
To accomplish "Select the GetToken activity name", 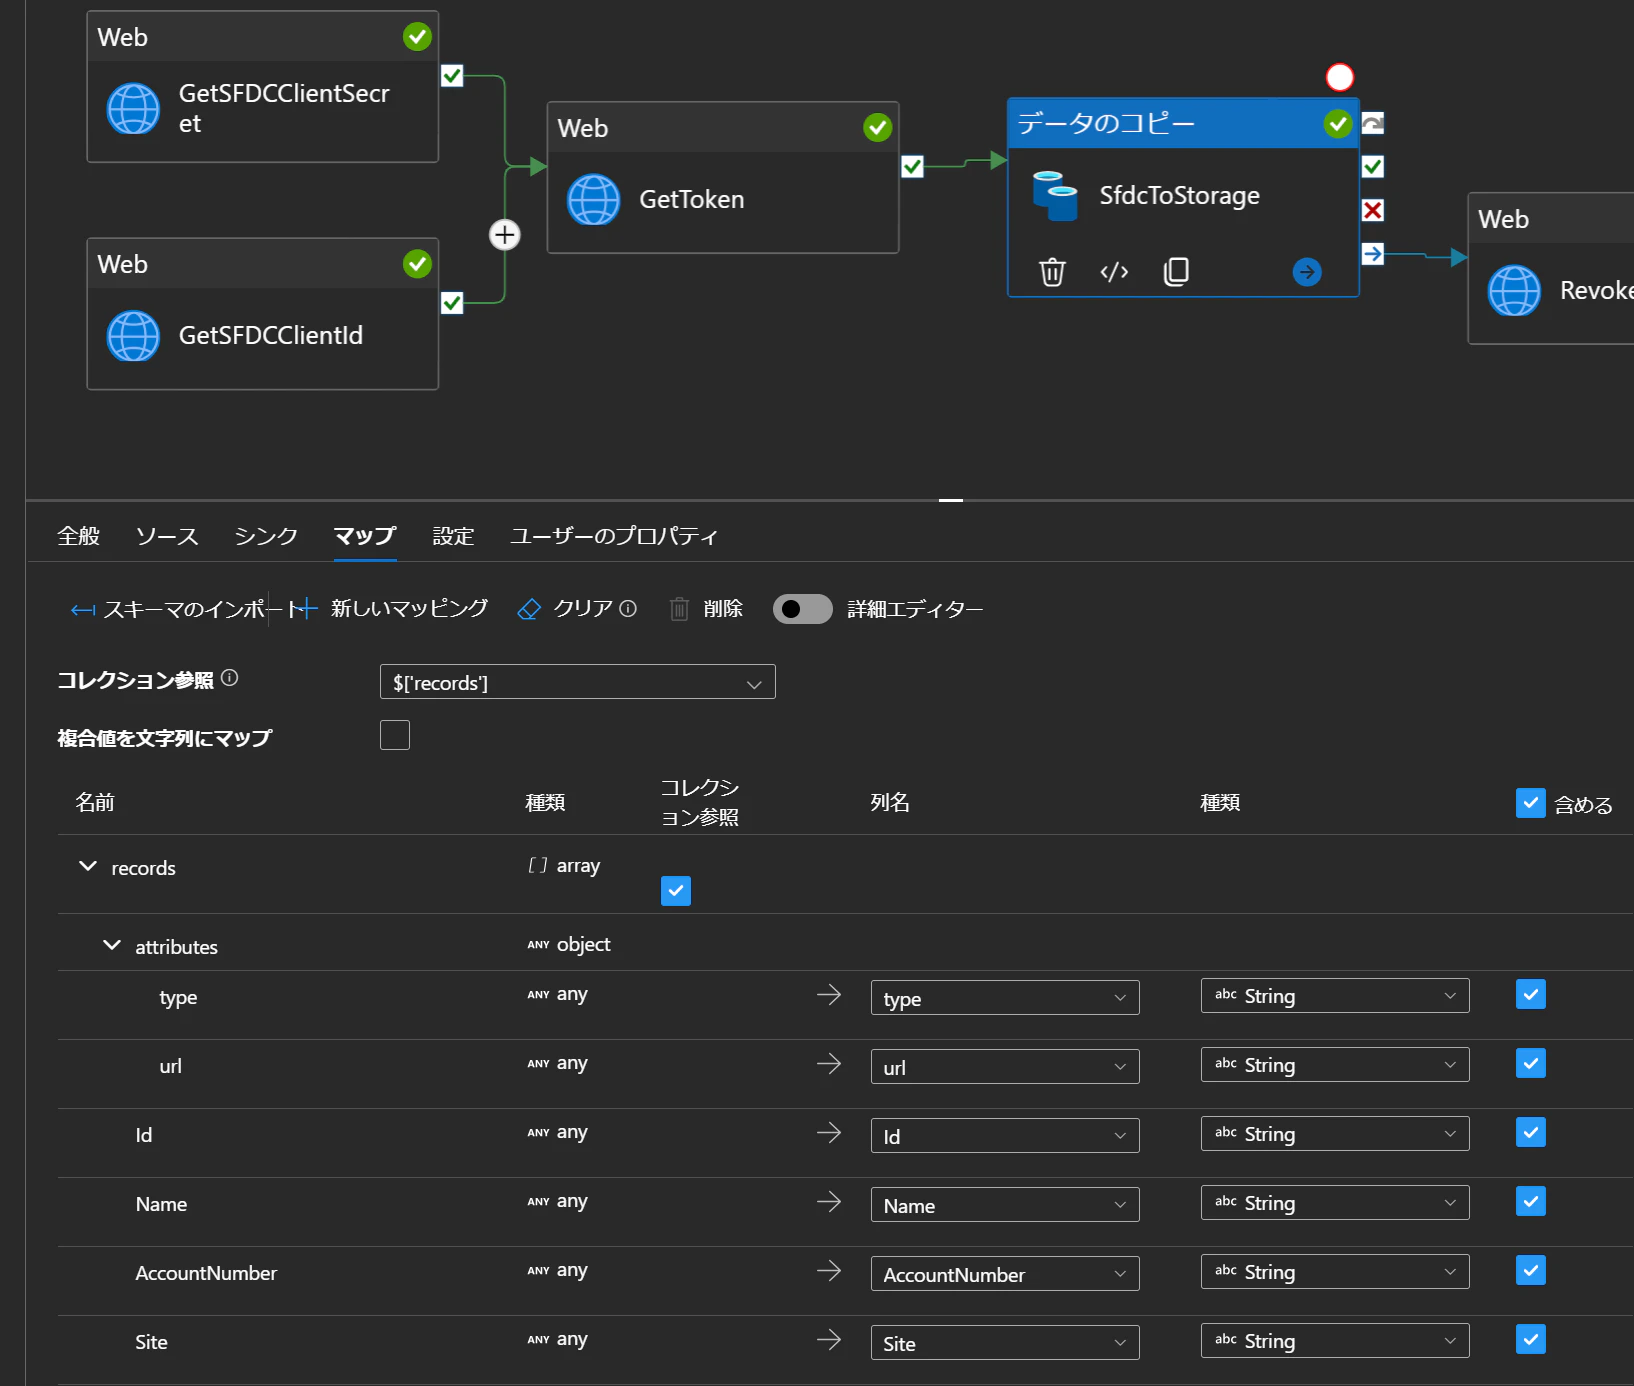I will pos(692,199).
